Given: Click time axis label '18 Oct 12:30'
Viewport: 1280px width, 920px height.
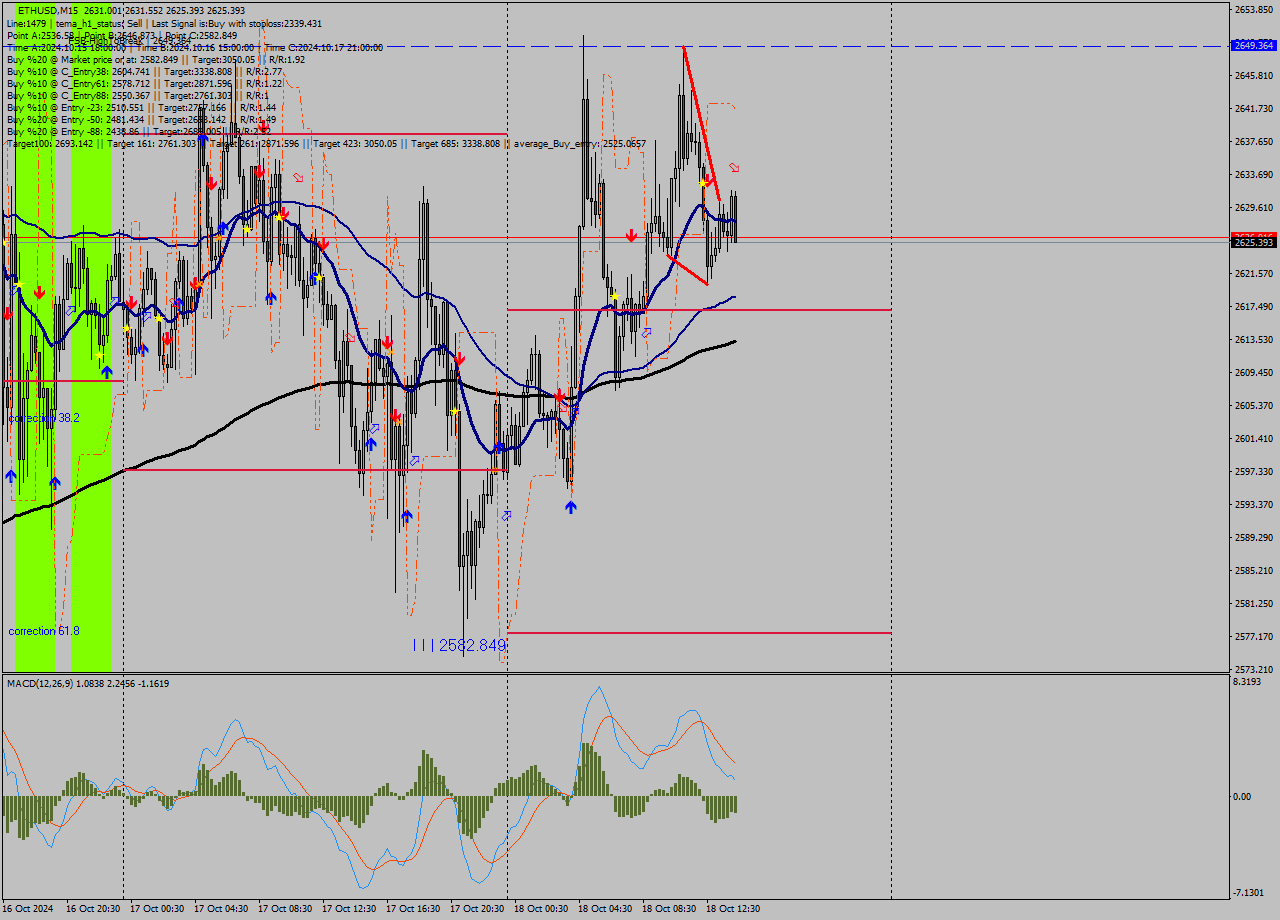Looking at the screenshot, I should [x=733, y=909].
